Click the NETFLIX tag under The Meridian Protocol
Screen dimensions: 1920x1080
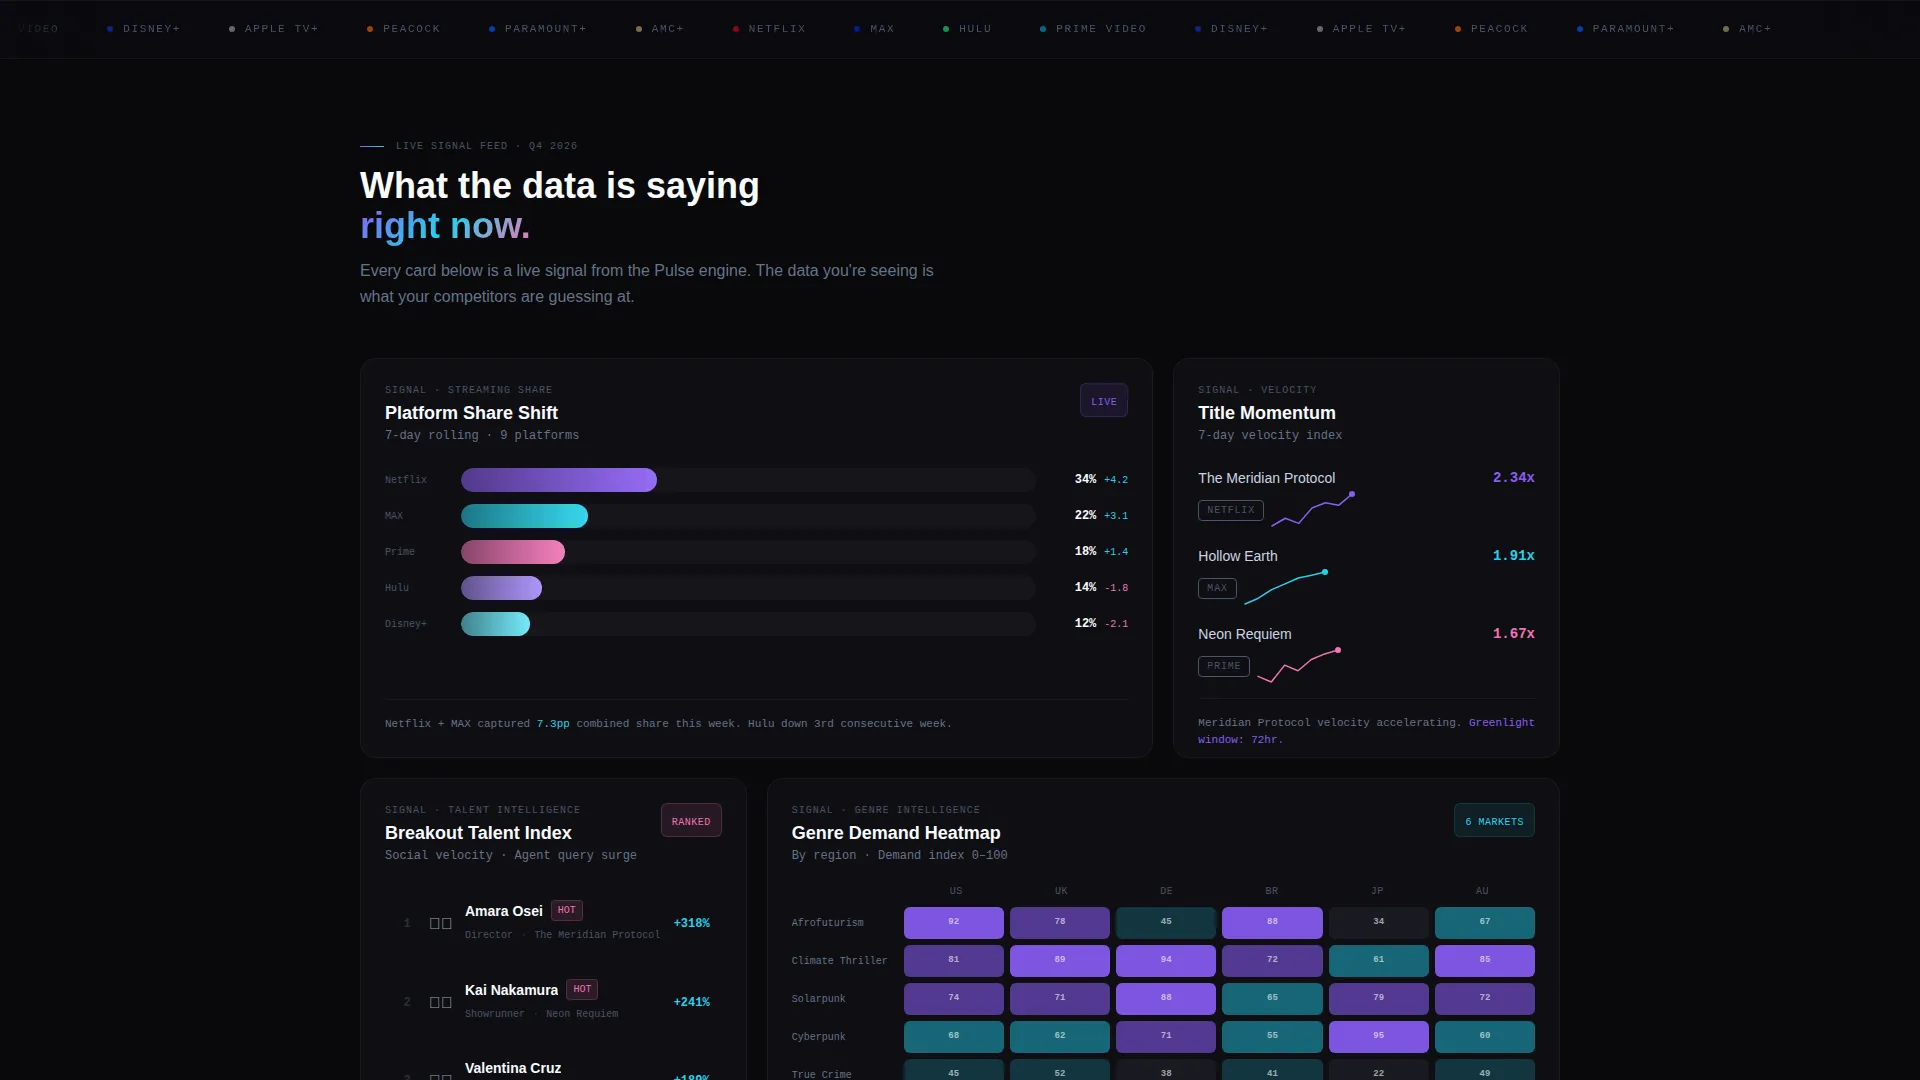(1230, 510)
